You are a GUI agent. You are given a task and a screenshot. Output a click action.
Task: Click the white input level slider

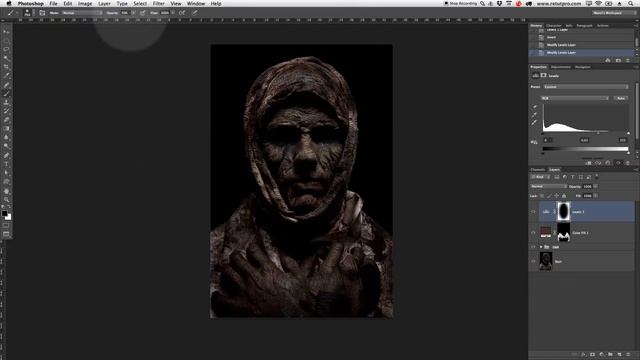(628, 133)
